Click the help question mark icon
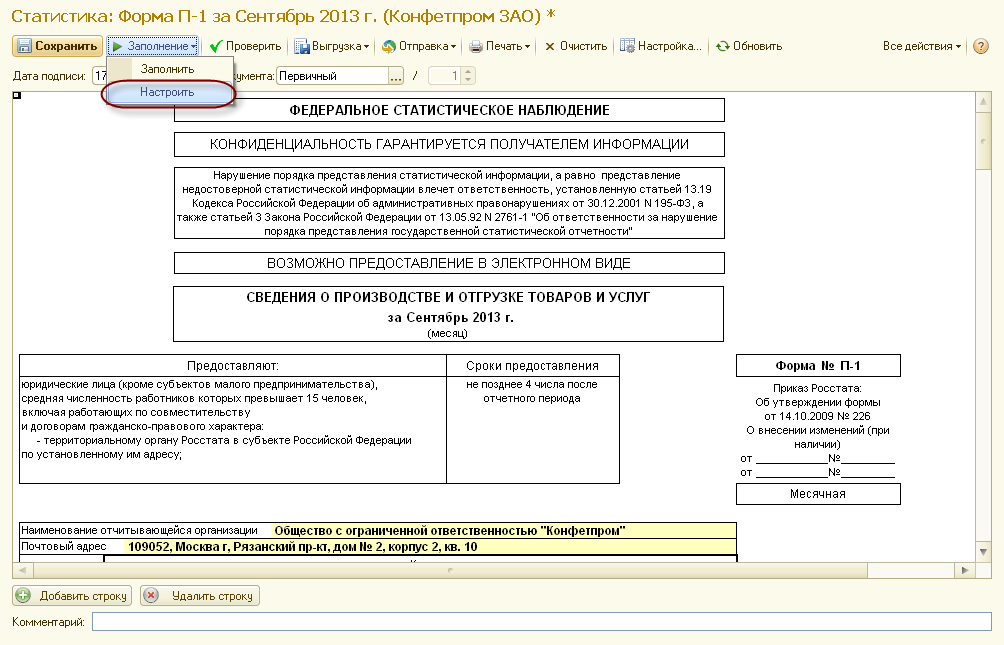Screen dimensions: 1004x645 [980, 46]
